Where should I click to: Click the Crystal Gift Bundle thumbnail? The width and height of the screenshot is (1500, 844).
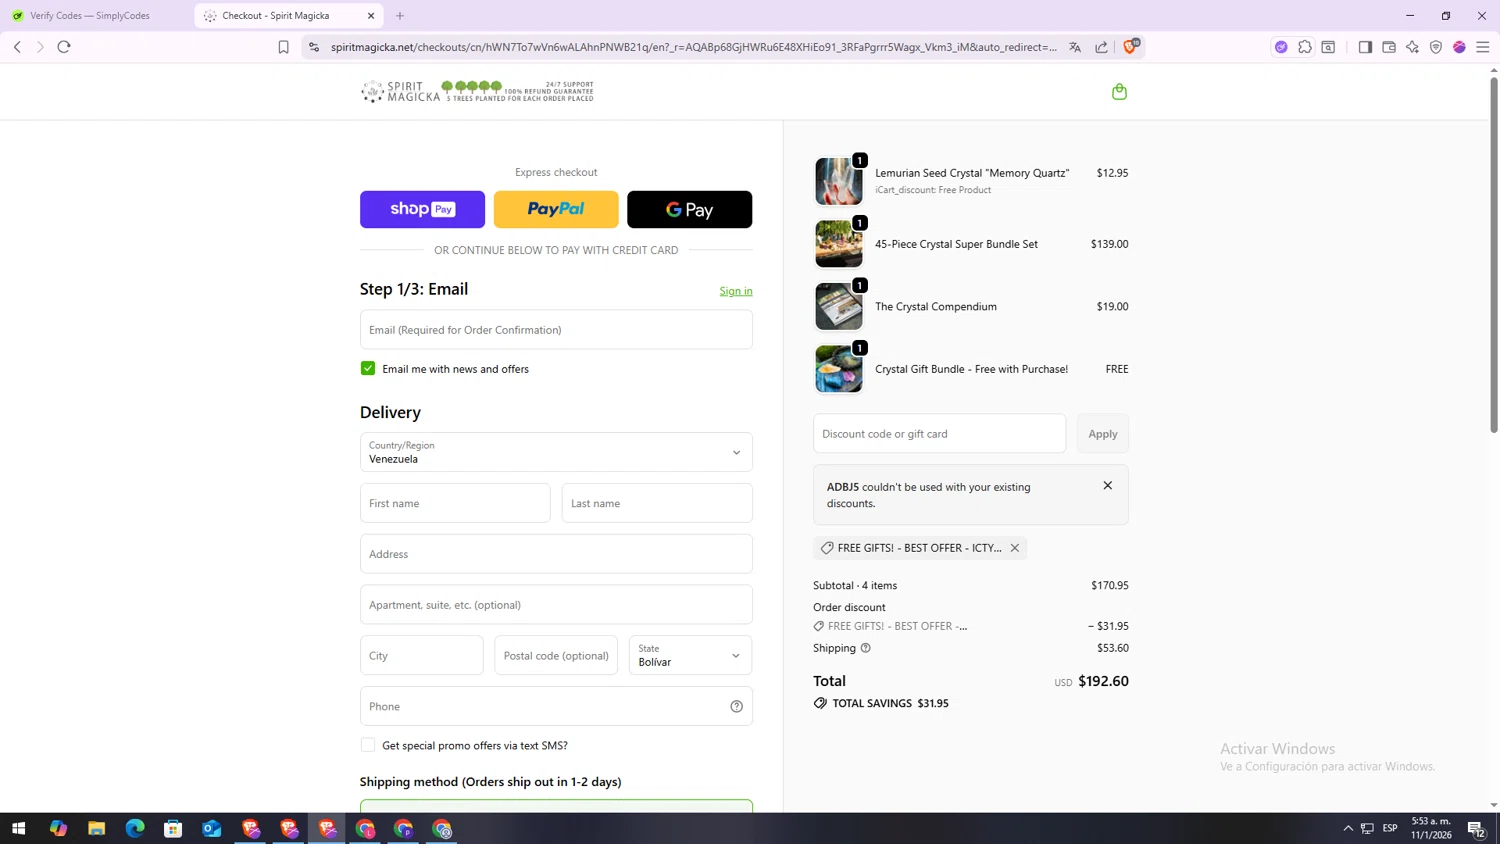point(838,369)
